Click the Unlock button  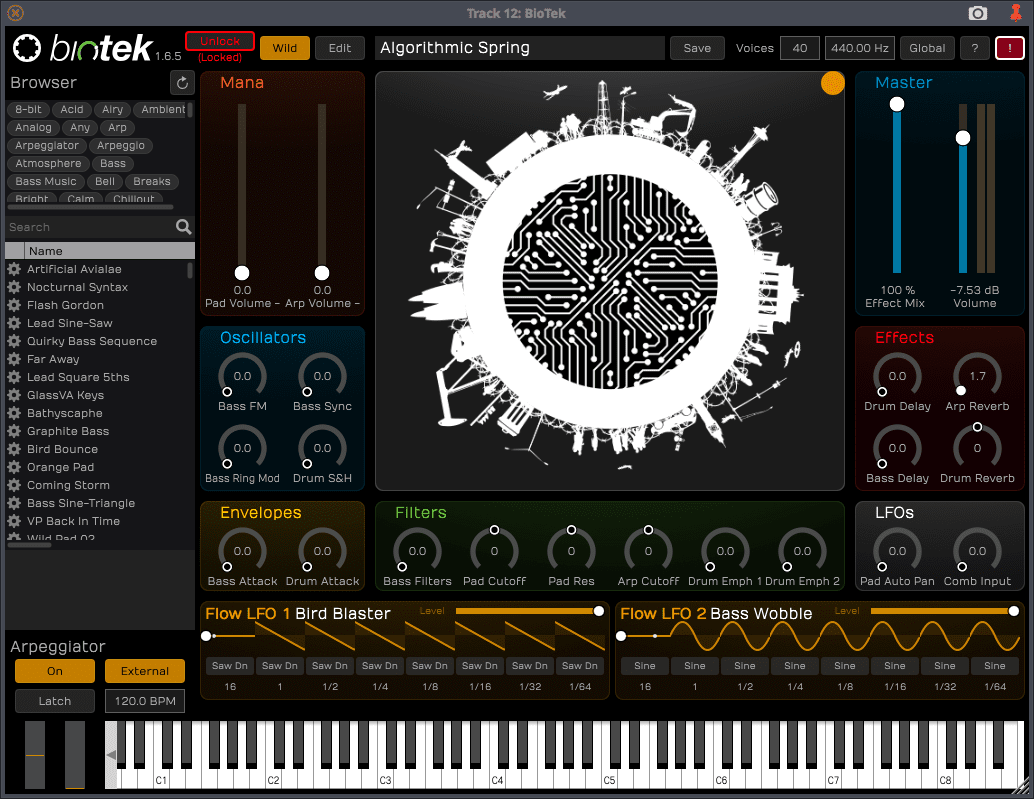pyautogui.click(x=220, y=41)
